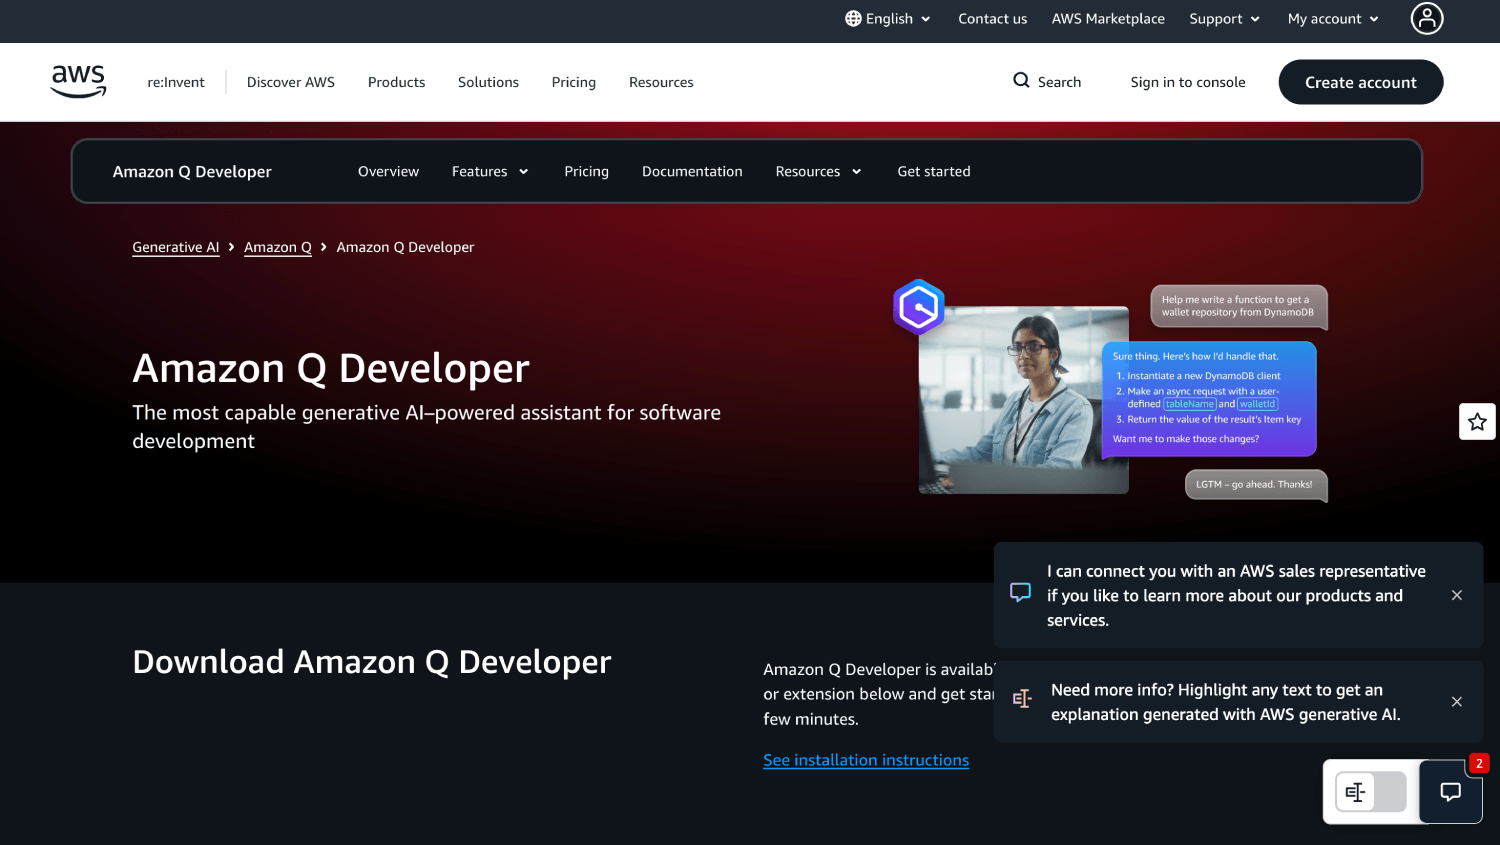Click the Amazon Q hexagon logo

tap(919, 307)
